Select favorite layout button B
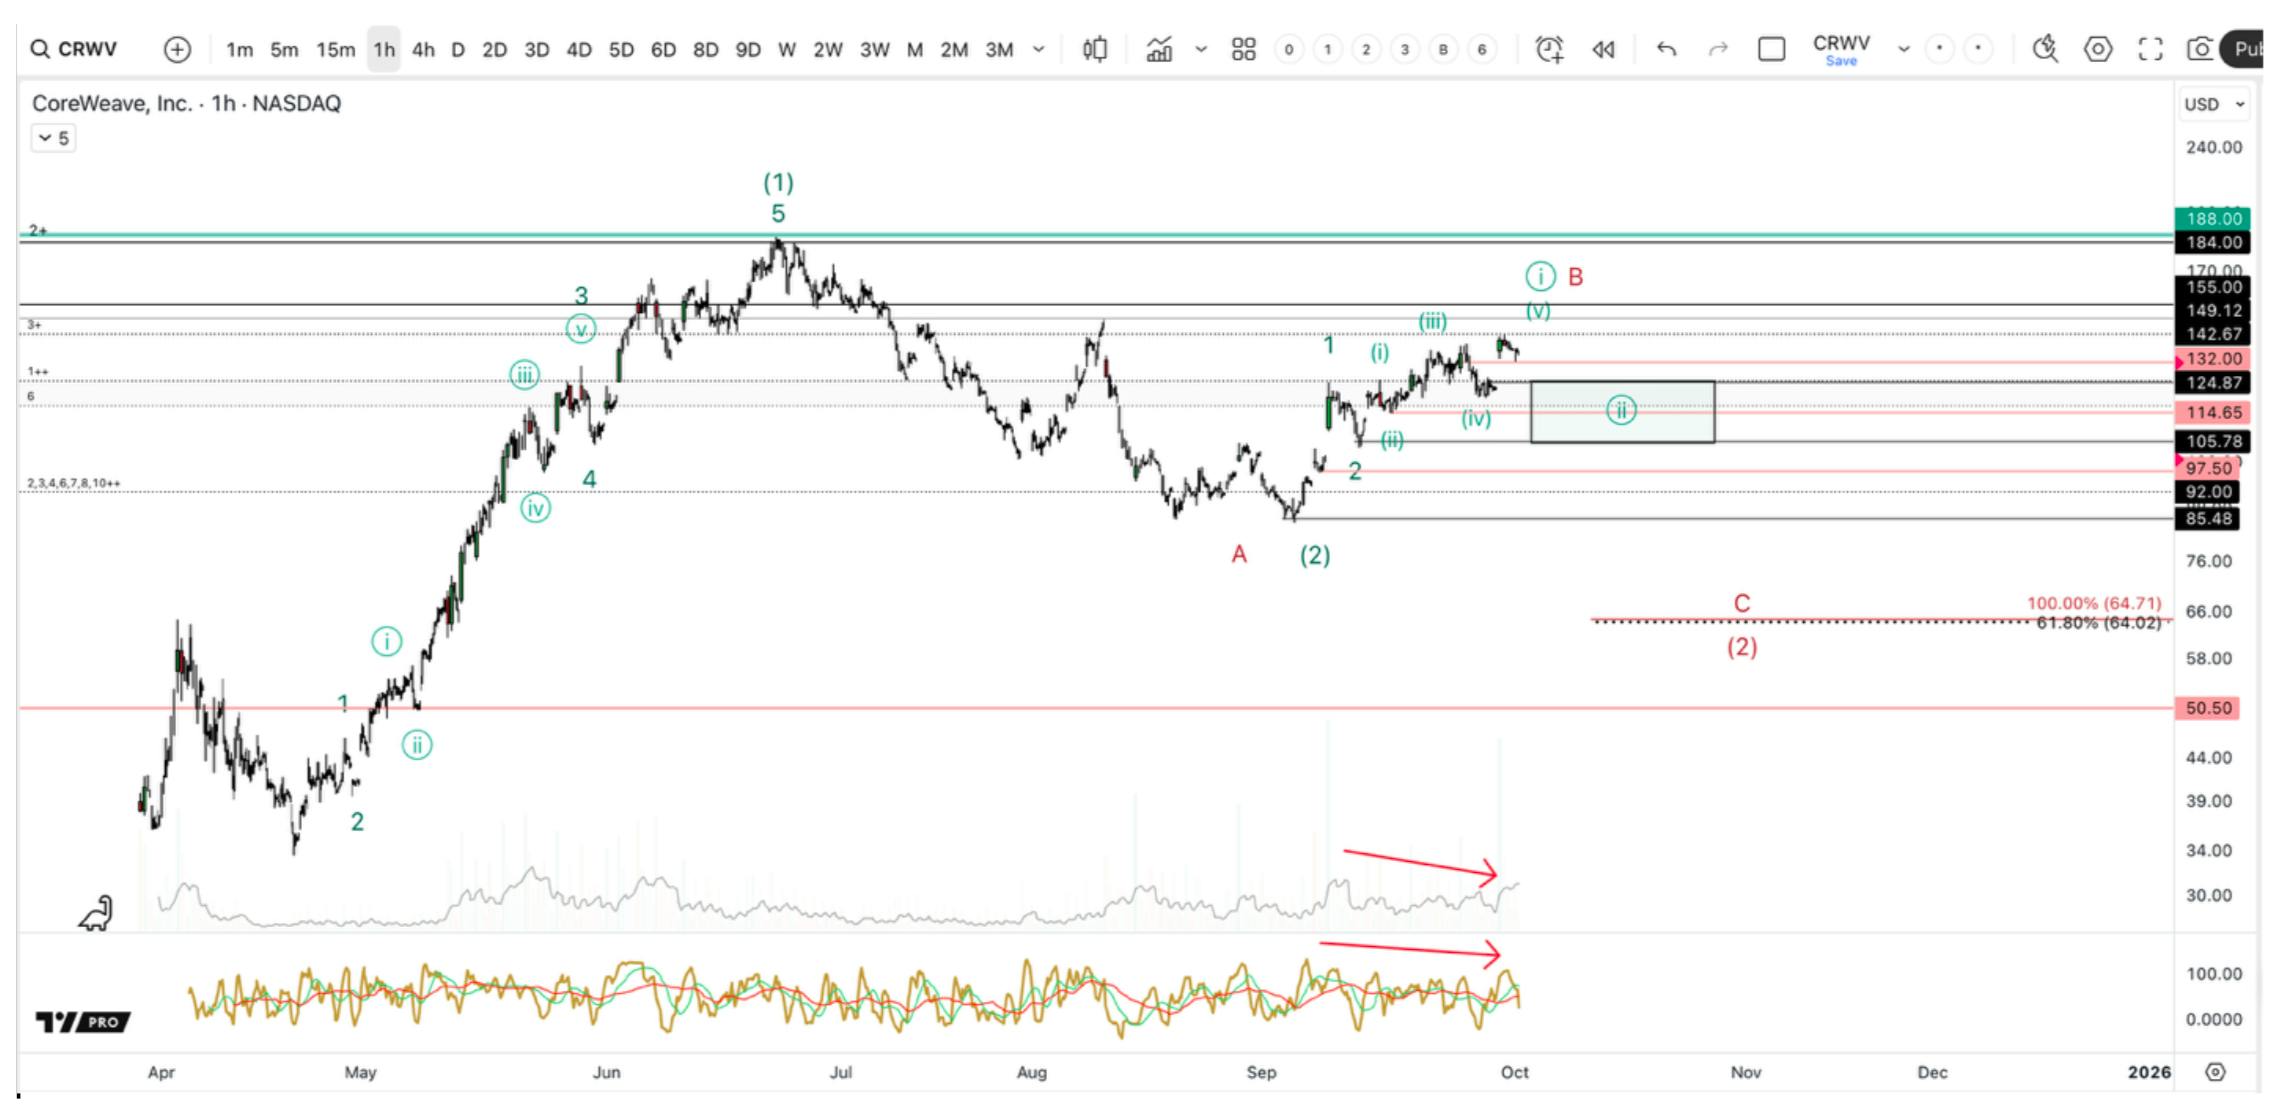 1443,49
